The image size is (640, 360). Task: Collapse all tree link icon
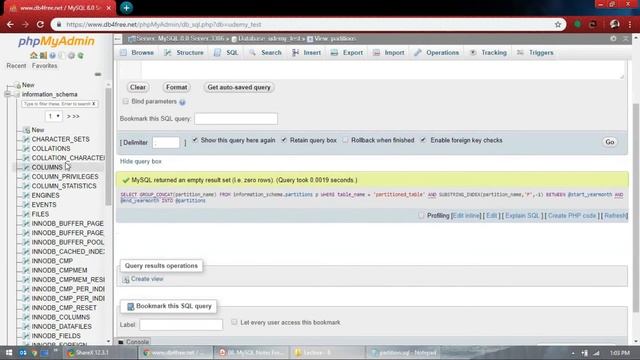click(98, 74)
